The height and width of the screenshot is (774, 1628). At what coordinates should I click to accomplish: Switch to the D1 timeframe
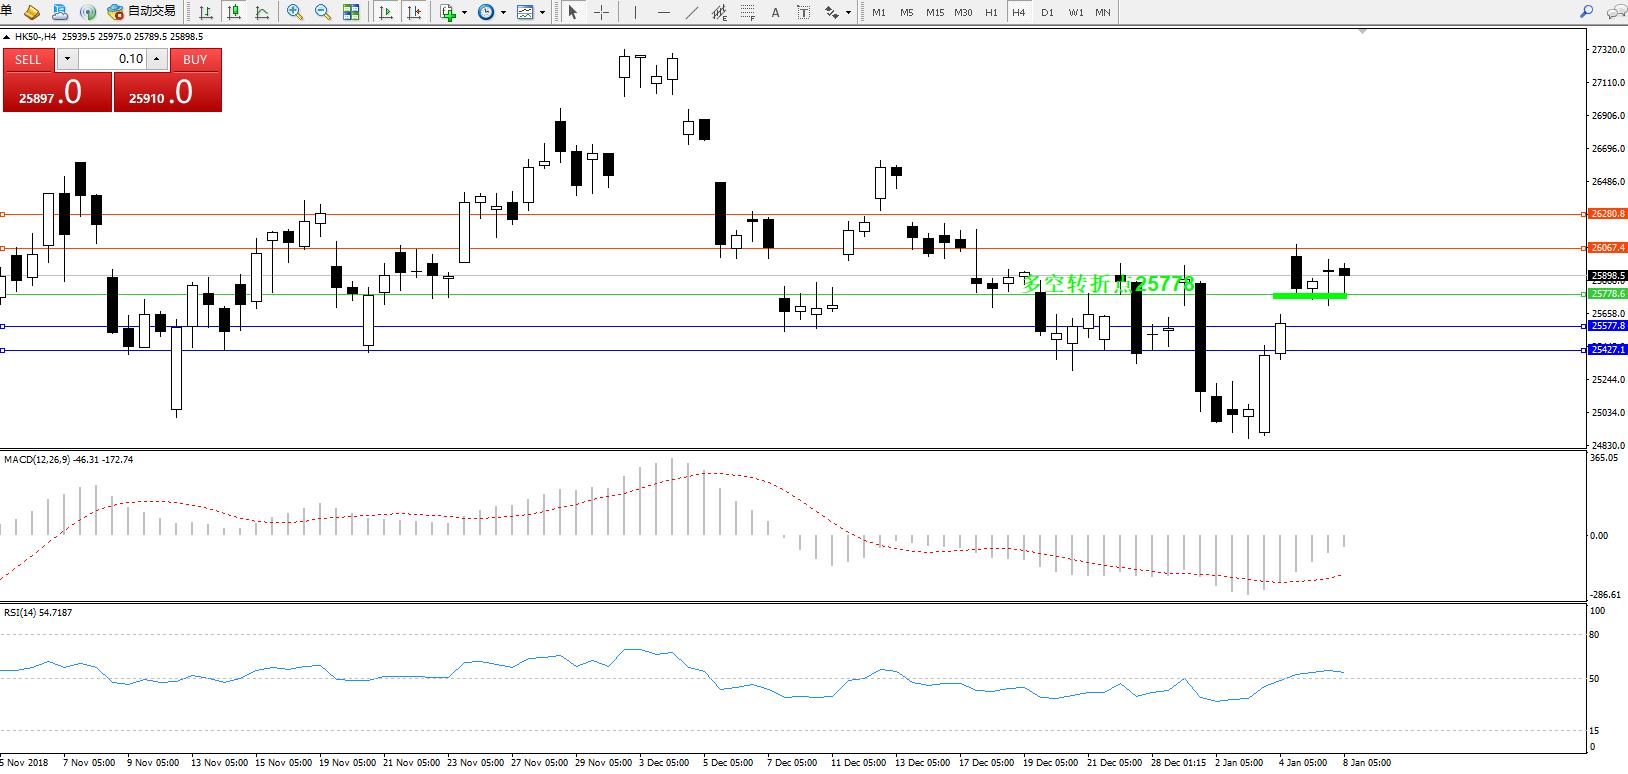pos(1047,13)
